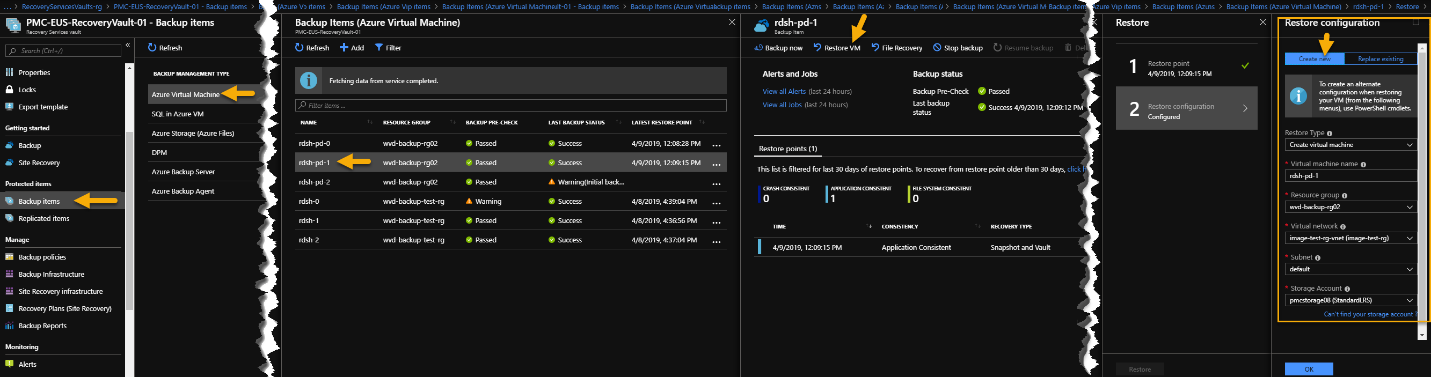Open the Resource group dropdown
This screenshot has height=377, width=1431.
point(1350,207)
